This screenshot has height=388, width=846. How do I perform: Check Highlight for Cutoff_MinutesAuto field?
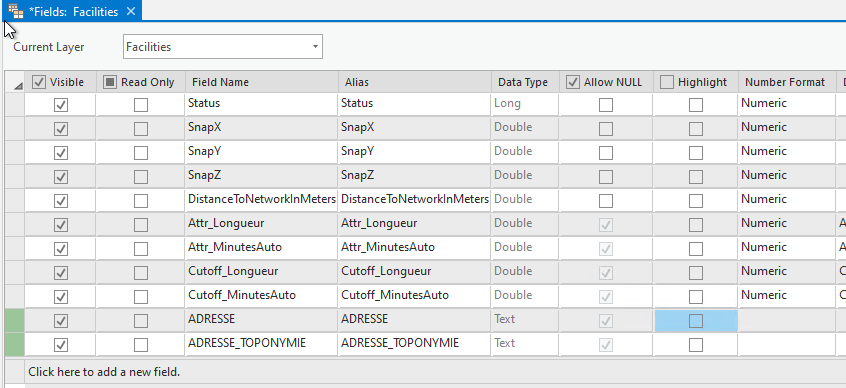696,296
